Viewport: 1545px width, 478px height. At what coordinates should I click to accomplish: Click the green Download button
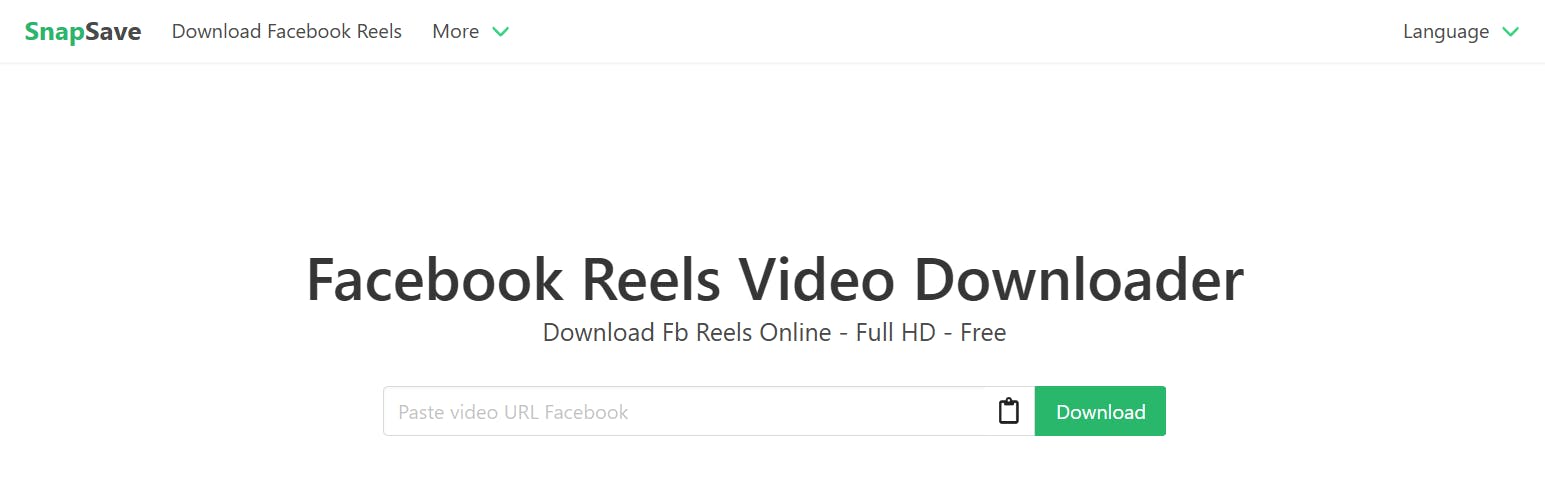(1100, 411)
